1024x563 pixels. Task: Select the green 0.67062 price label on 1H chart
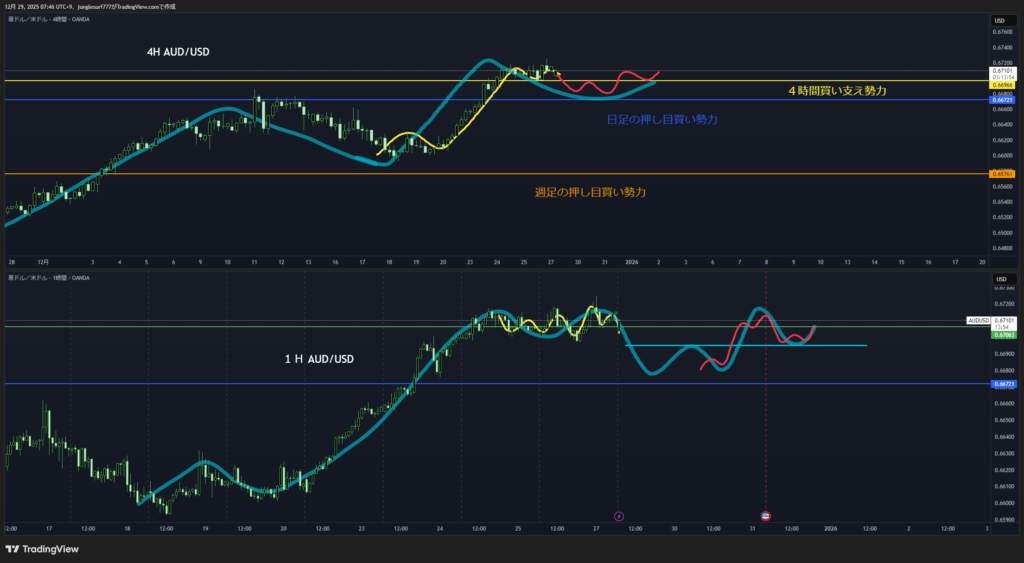[1002, 336]
